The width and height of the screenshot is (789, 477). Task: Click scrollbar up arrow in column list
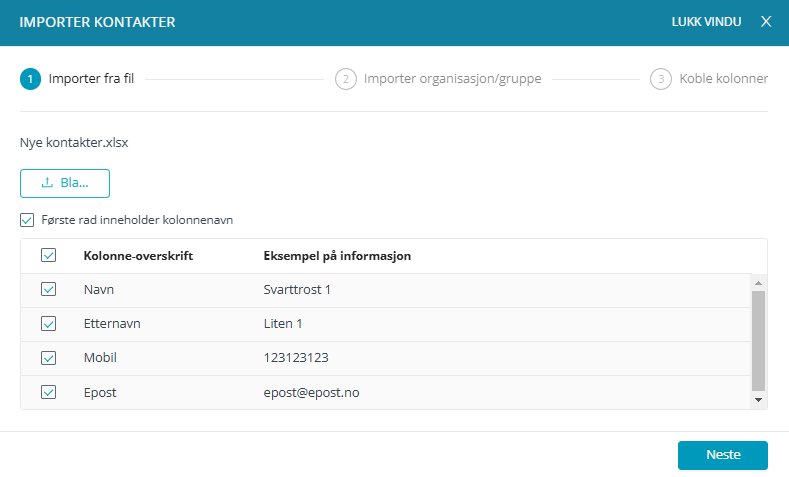758,281
